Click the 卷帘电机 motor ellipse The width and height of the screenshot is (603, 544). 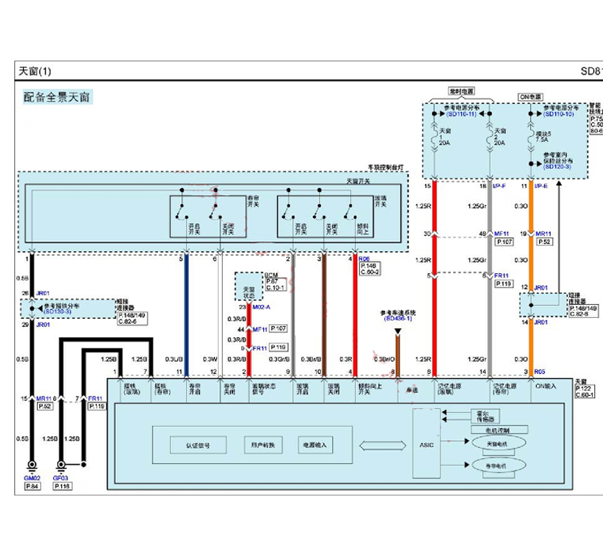pyautogui.click(x=499, y=466)
